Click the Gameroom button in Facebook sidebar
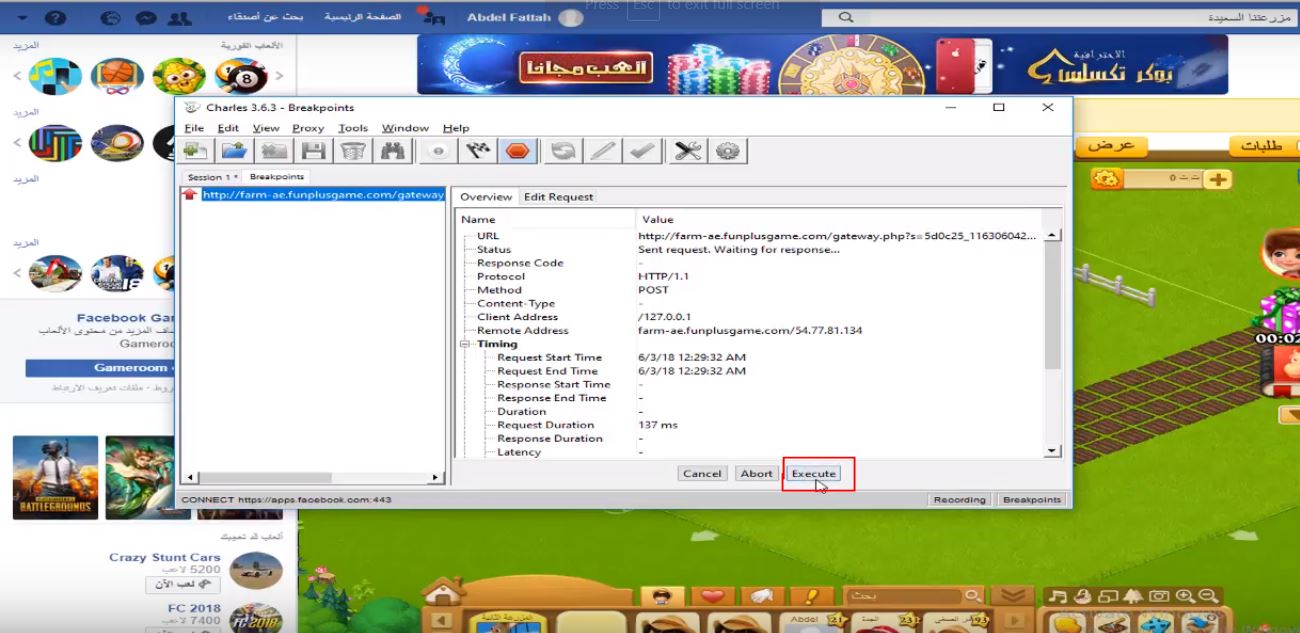Viewport: 1300px width, 633px height. coord(100,368)
